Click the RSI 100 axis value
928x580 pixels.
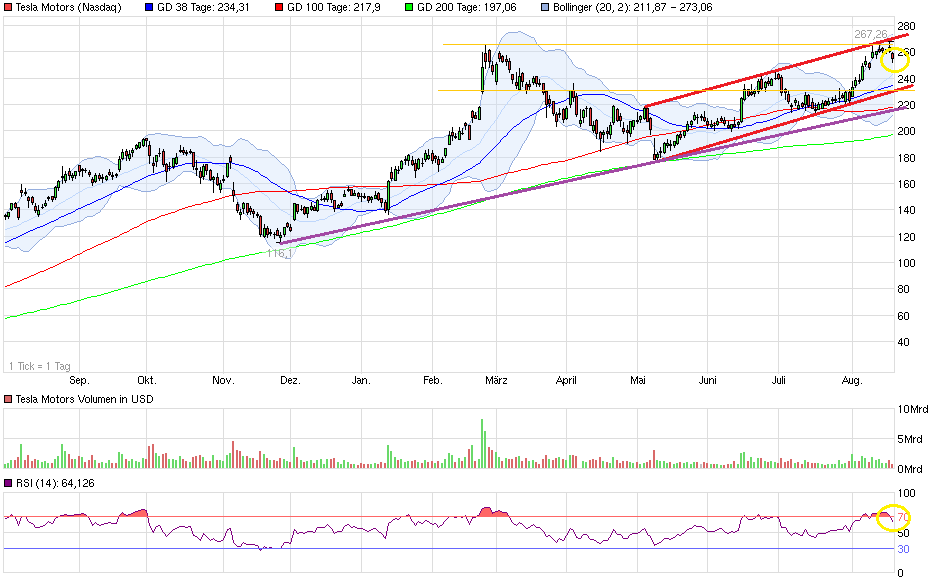coord(907,493)
